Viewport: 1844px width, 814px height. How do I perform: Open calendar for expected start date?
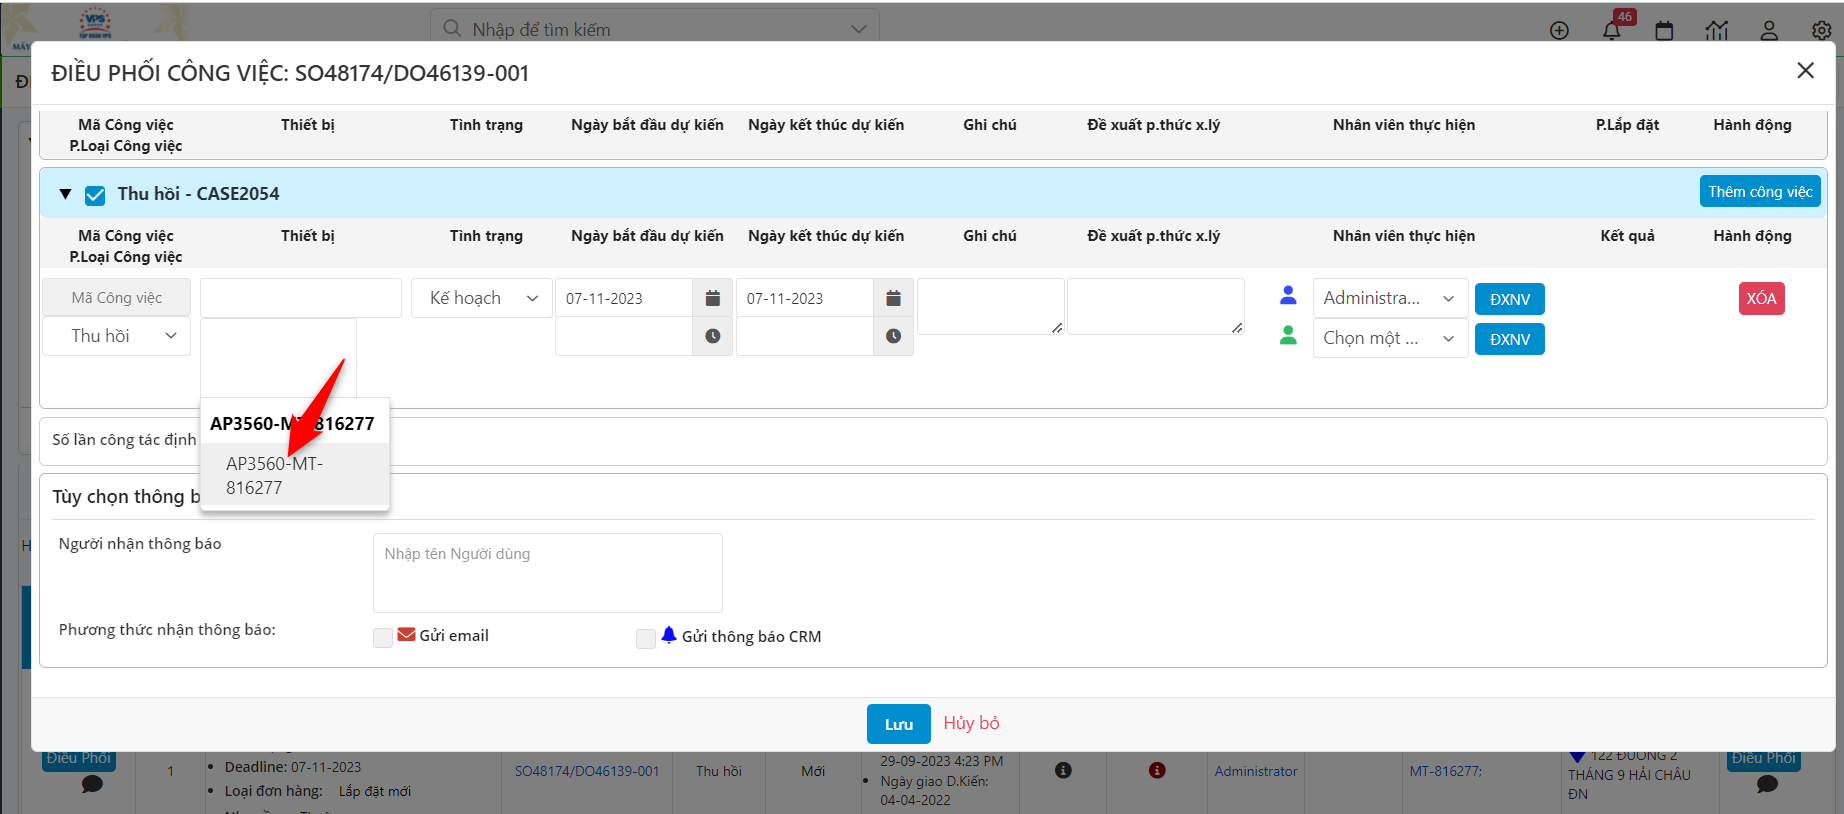[x=713, y=298]
